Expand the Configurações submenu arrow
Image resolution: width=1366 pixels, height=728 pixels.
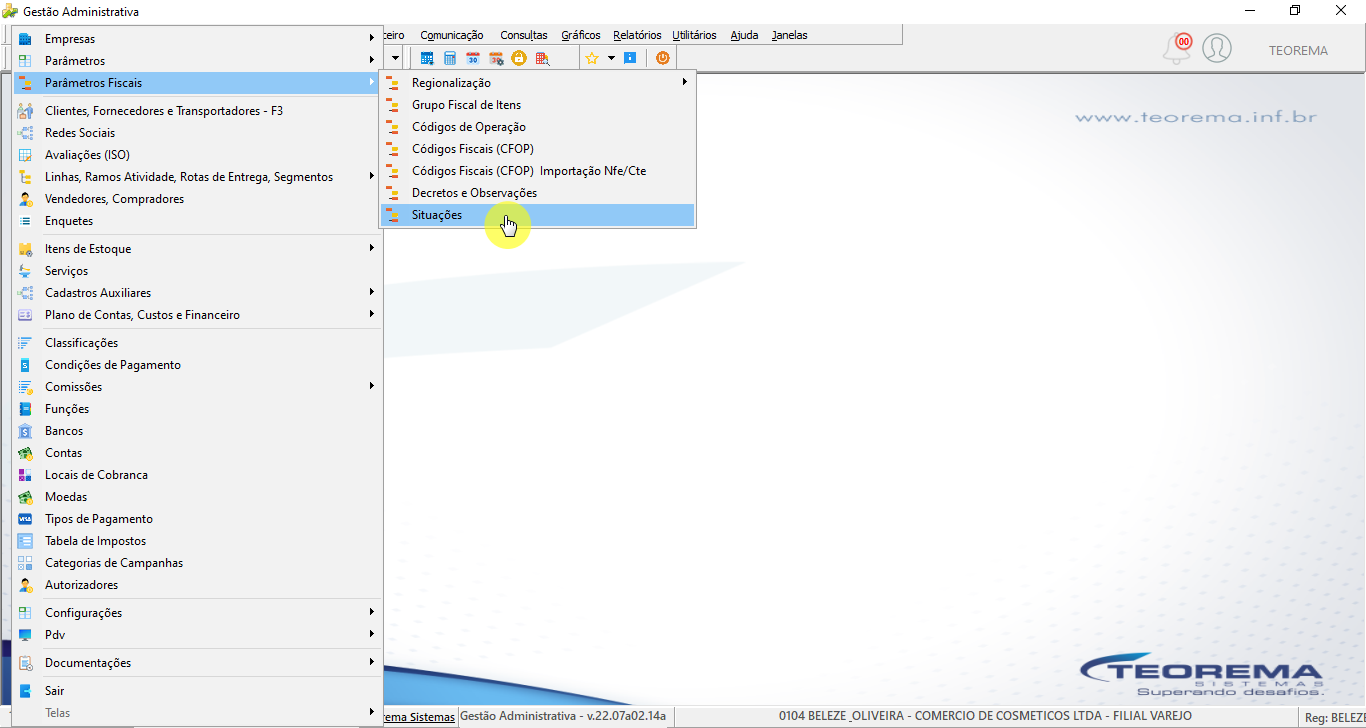click(371, 612)
